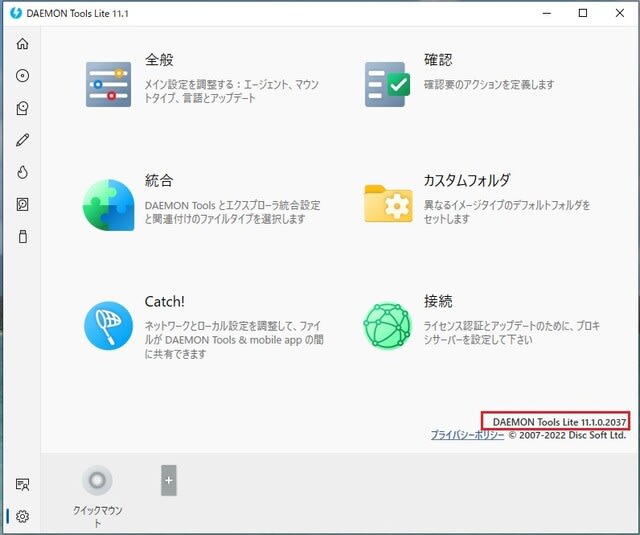
Task: Click the Settings gear in sidebar
Action: click(x=22, y=516)
